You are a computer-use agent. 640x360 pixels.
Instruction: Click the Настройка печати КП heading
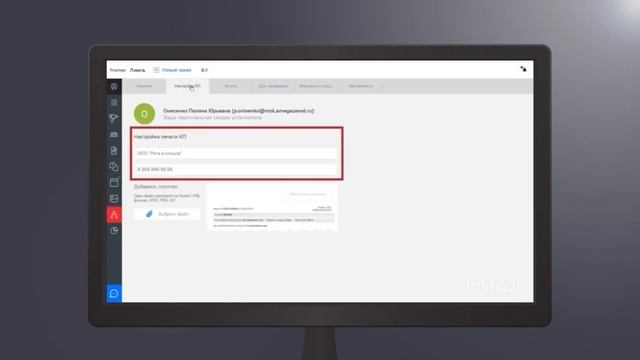[x=160, y=137]
